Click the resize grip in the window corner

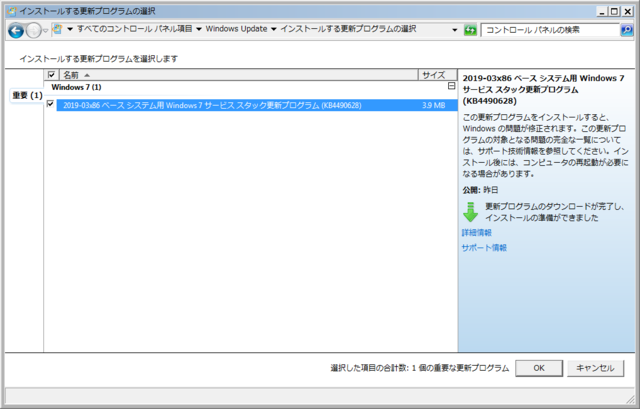[x=631, y=399]
